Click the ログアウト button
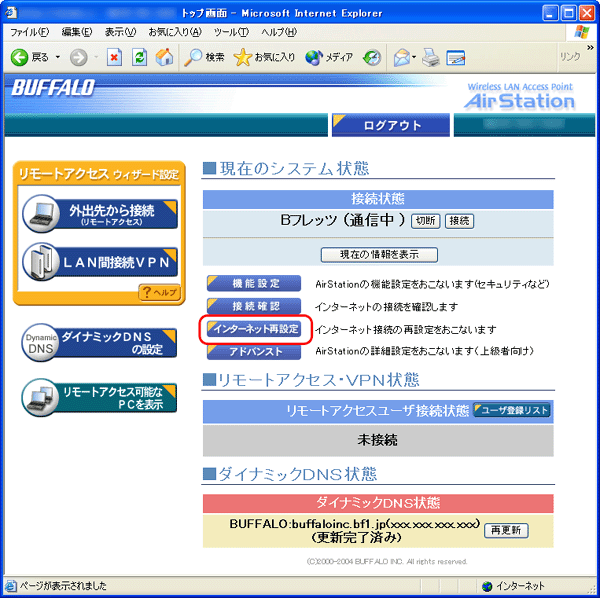This screenshot has width=600, height=598. [391, 125]
